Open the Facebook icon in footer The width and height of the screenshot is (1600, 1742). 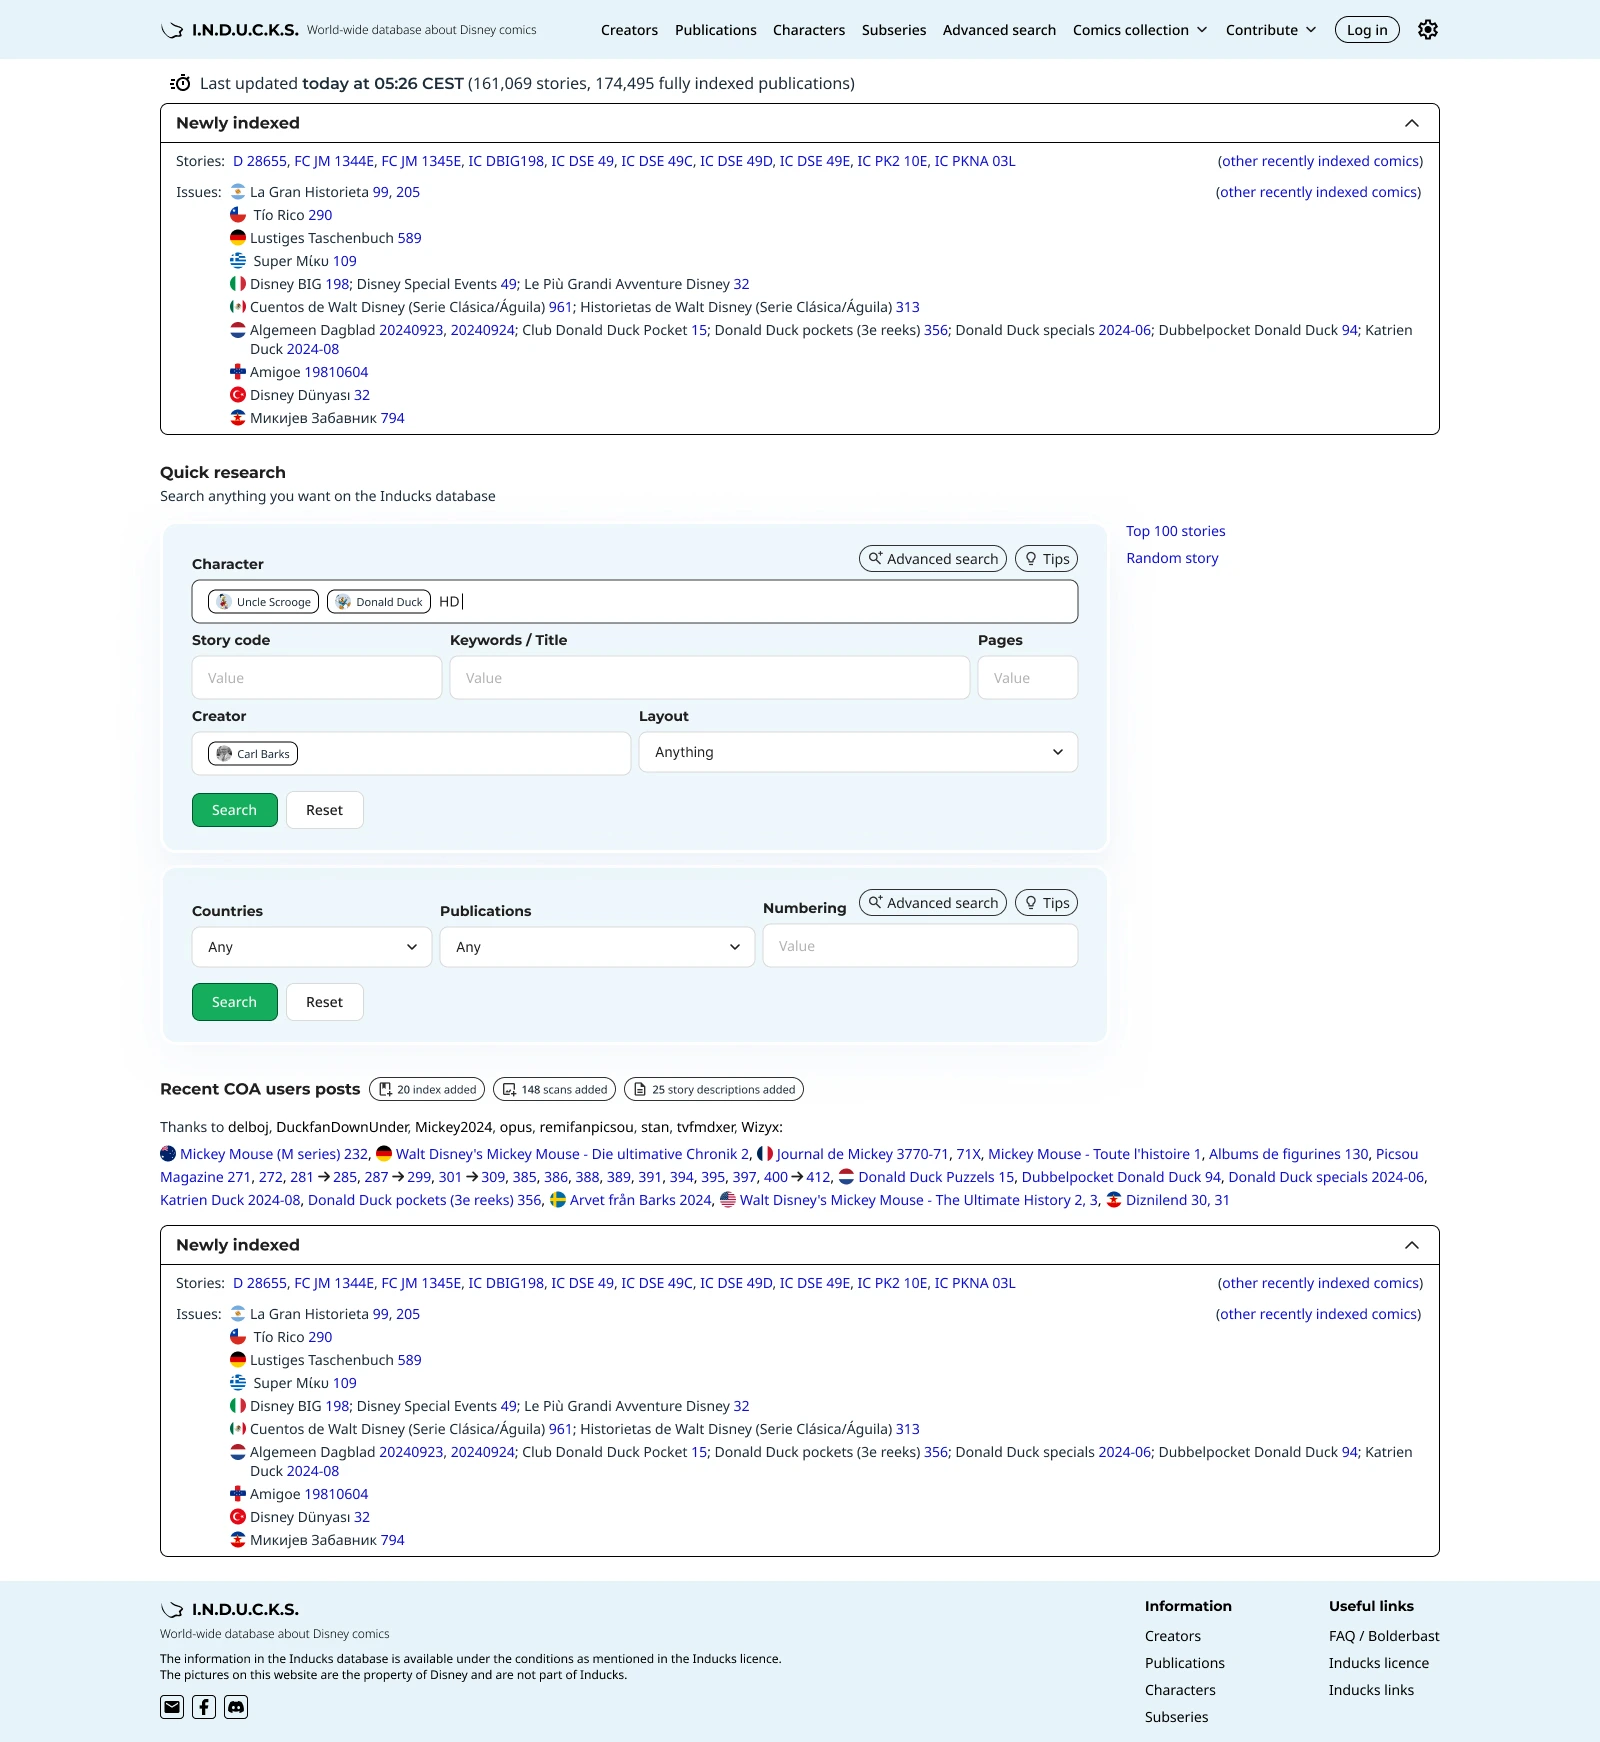tap(204, 1707)
